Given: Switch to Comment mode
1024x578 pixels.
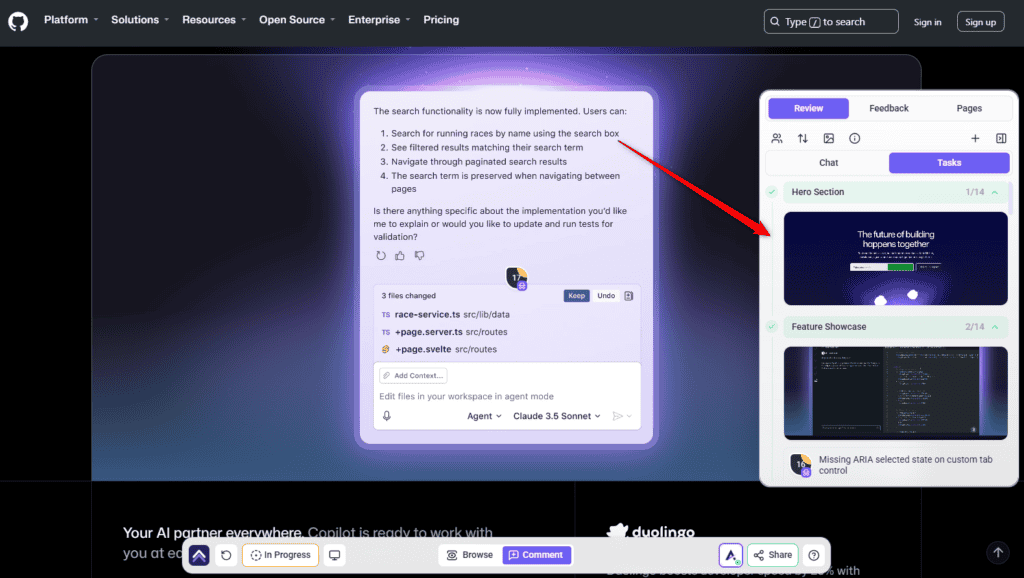Looking at the screenshot, I should 537,555.
